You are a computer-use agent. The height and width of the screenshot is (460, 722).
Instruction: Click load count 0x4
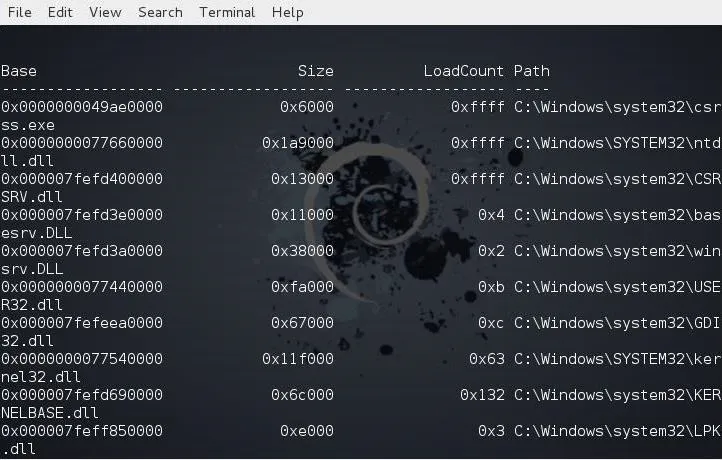click(x=491, y=215)
